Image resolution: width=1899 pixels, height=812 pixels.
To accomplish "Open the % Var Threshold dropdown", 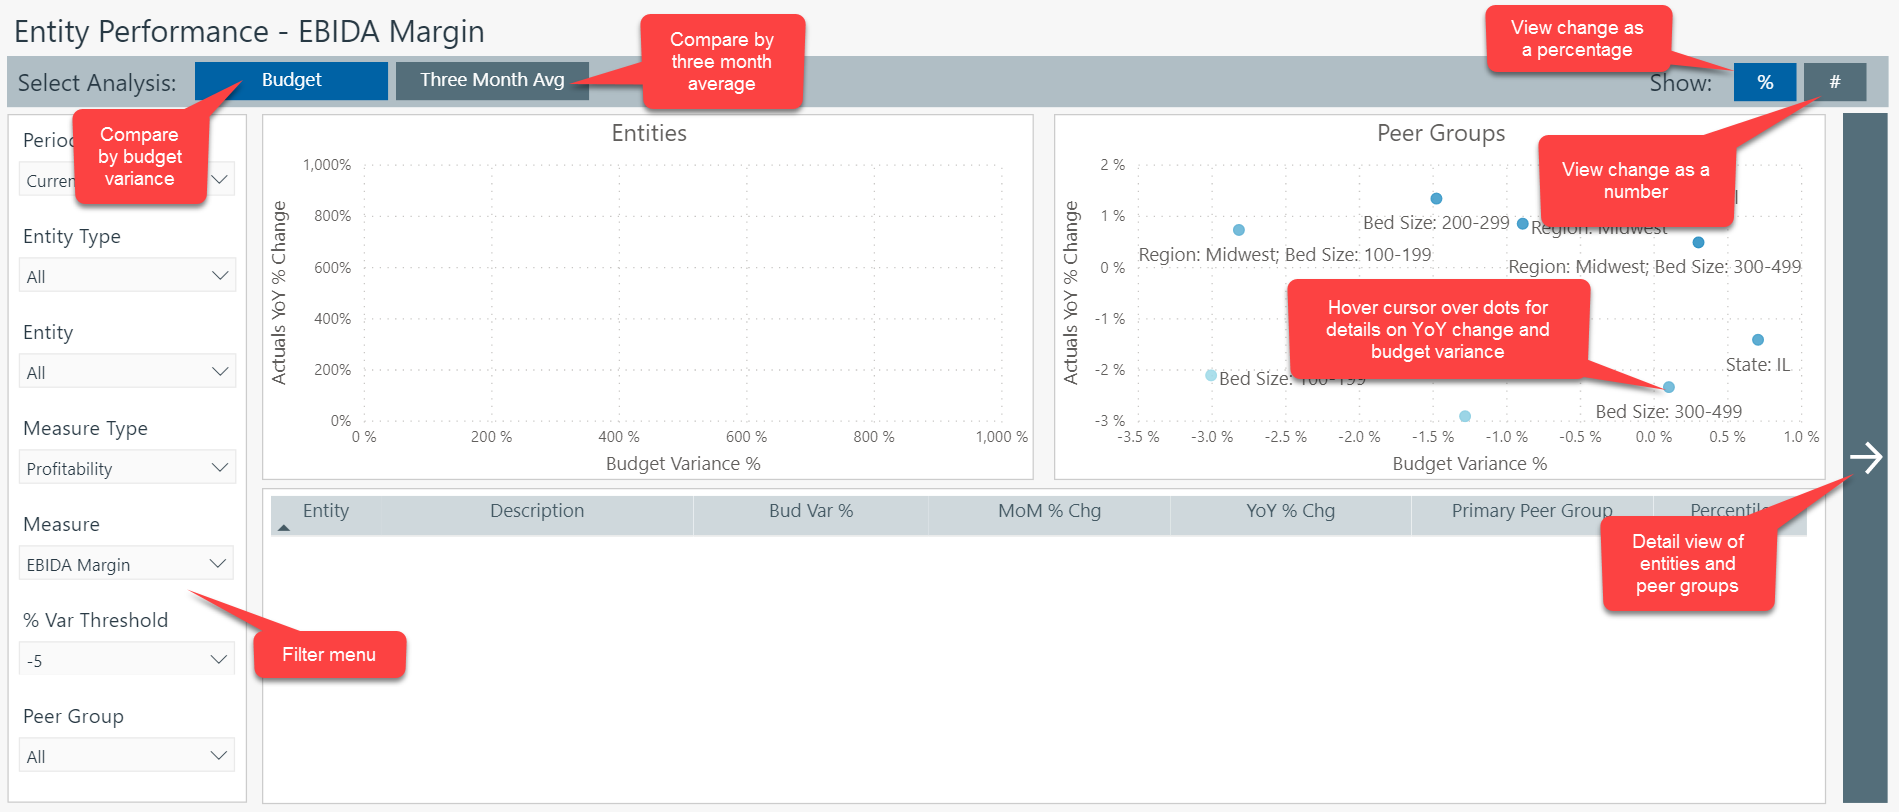I will 127,660.
